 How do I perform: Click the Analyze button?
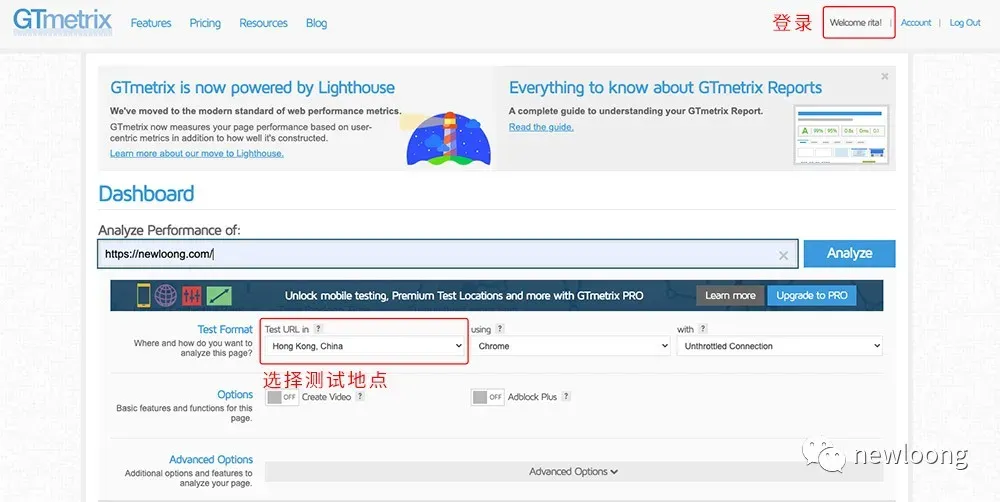tap(849, 253)
